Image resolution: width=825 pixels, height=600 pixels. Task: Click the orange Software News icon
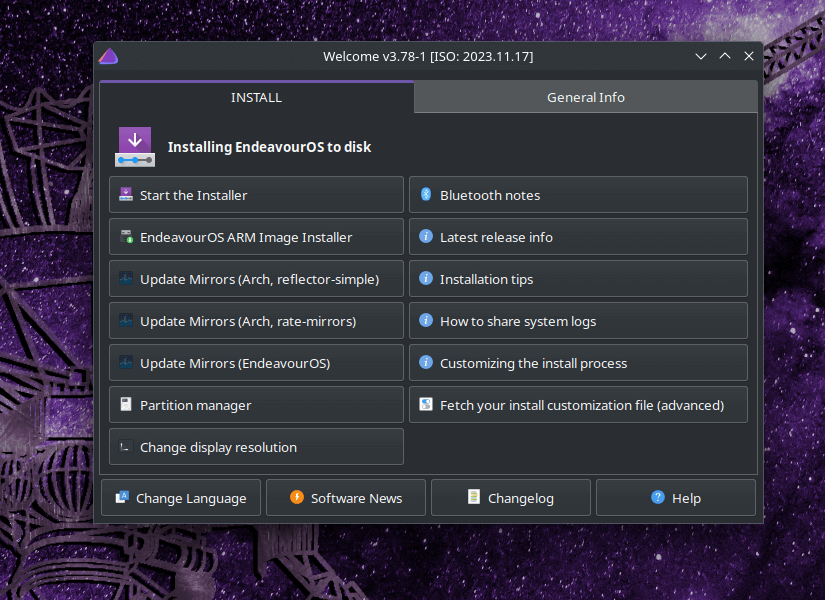(x=296, y=497)
